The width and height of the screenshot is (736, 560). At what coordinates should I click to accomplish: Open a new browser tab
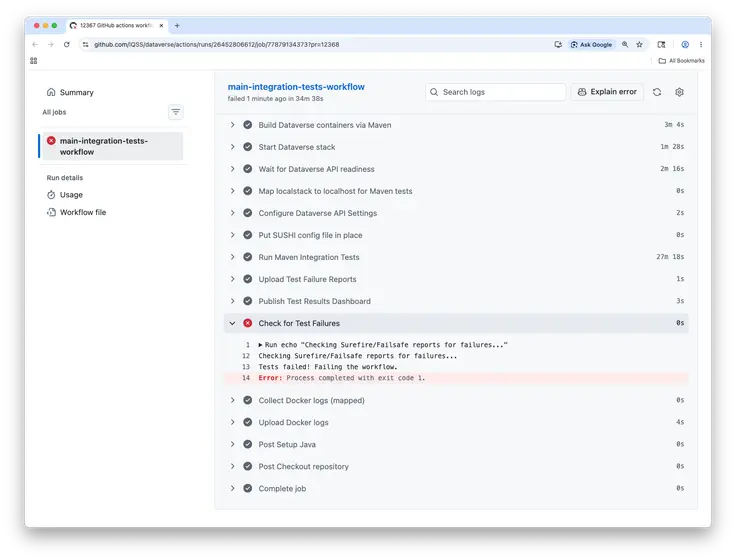177,26
